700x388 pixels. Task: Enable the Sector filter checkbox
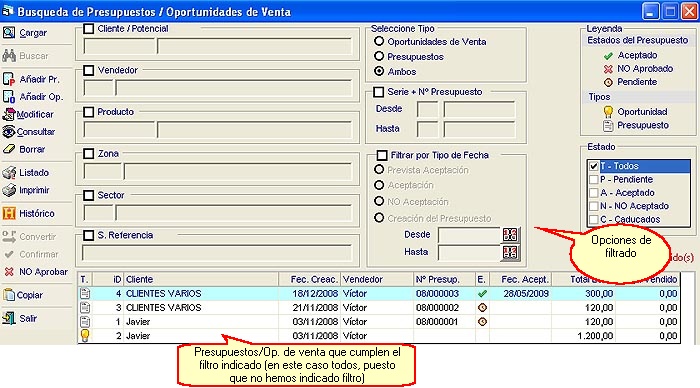(x=88, y=195)
